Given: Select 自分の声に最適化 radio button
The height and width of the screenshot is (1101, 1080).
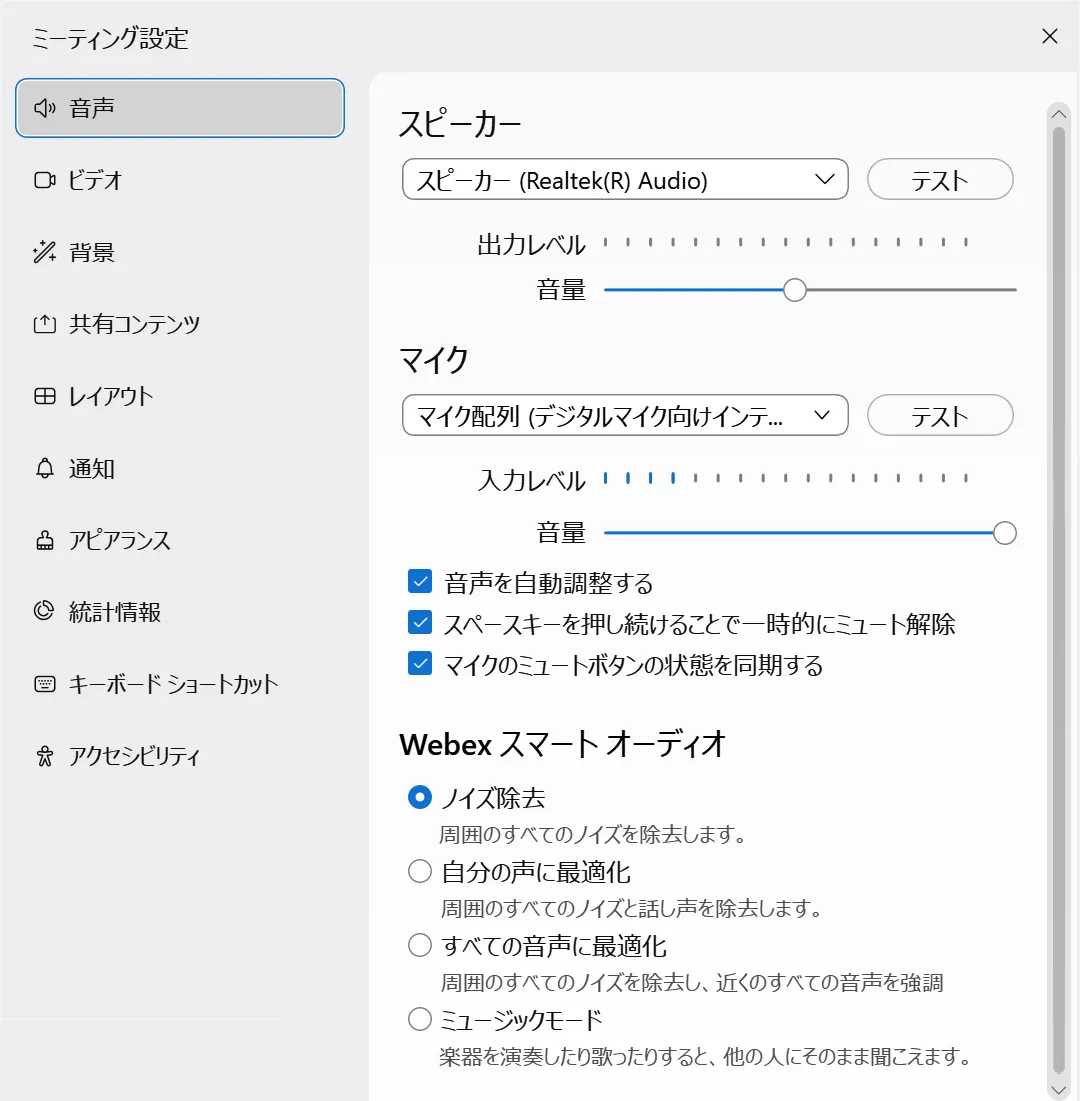Looking at the screenshot, I should point(420,872).
